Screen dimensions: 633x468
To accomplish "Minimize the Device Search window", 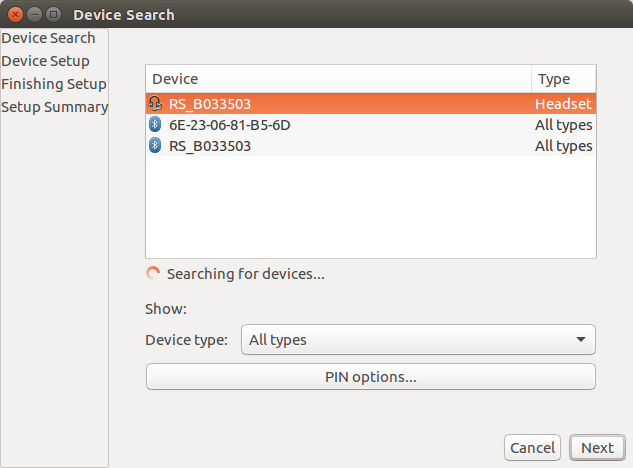I will 34,15.
